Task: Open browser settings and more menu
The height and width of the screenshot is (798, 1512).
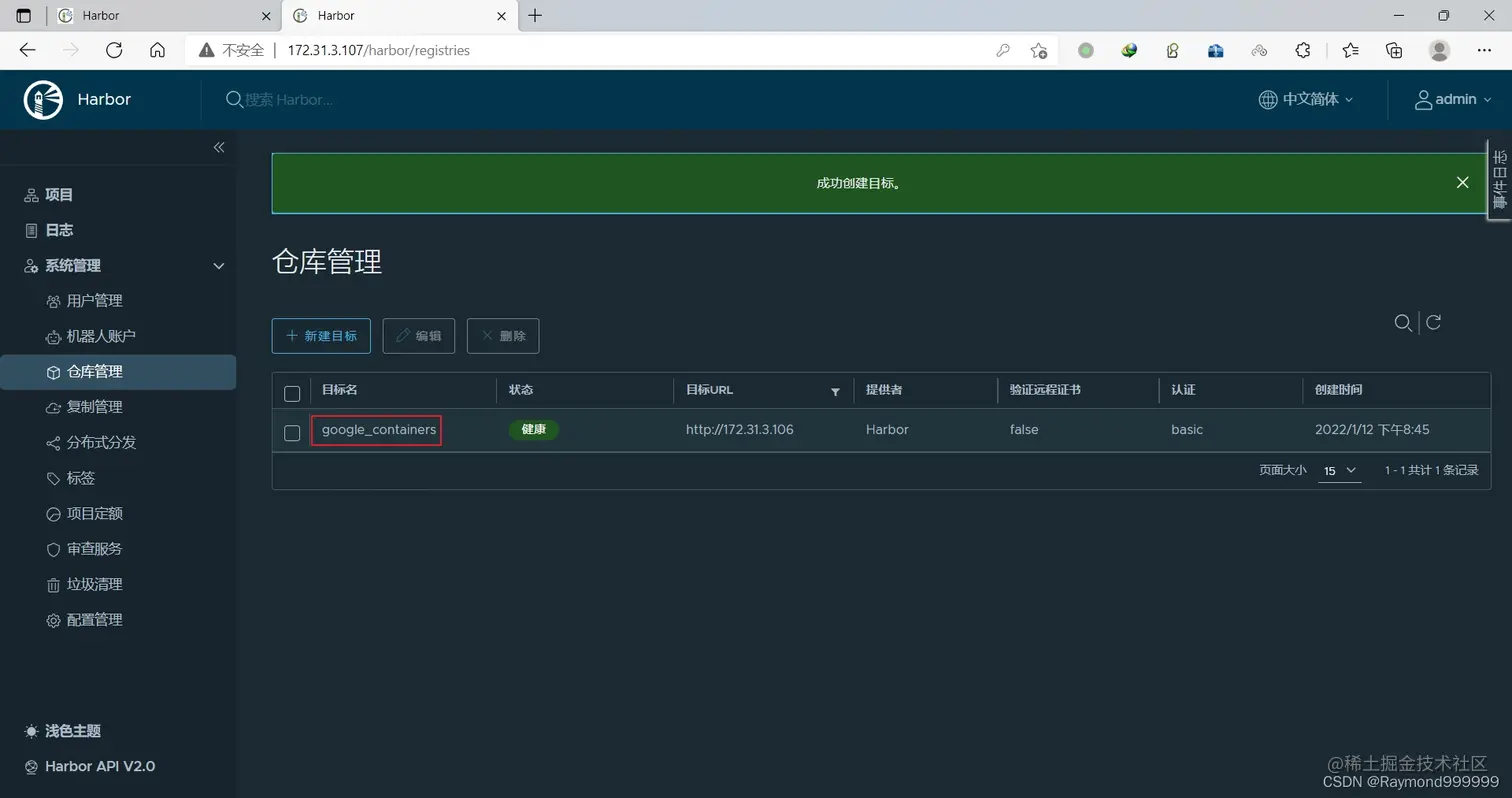Action: coord(1484,50)
